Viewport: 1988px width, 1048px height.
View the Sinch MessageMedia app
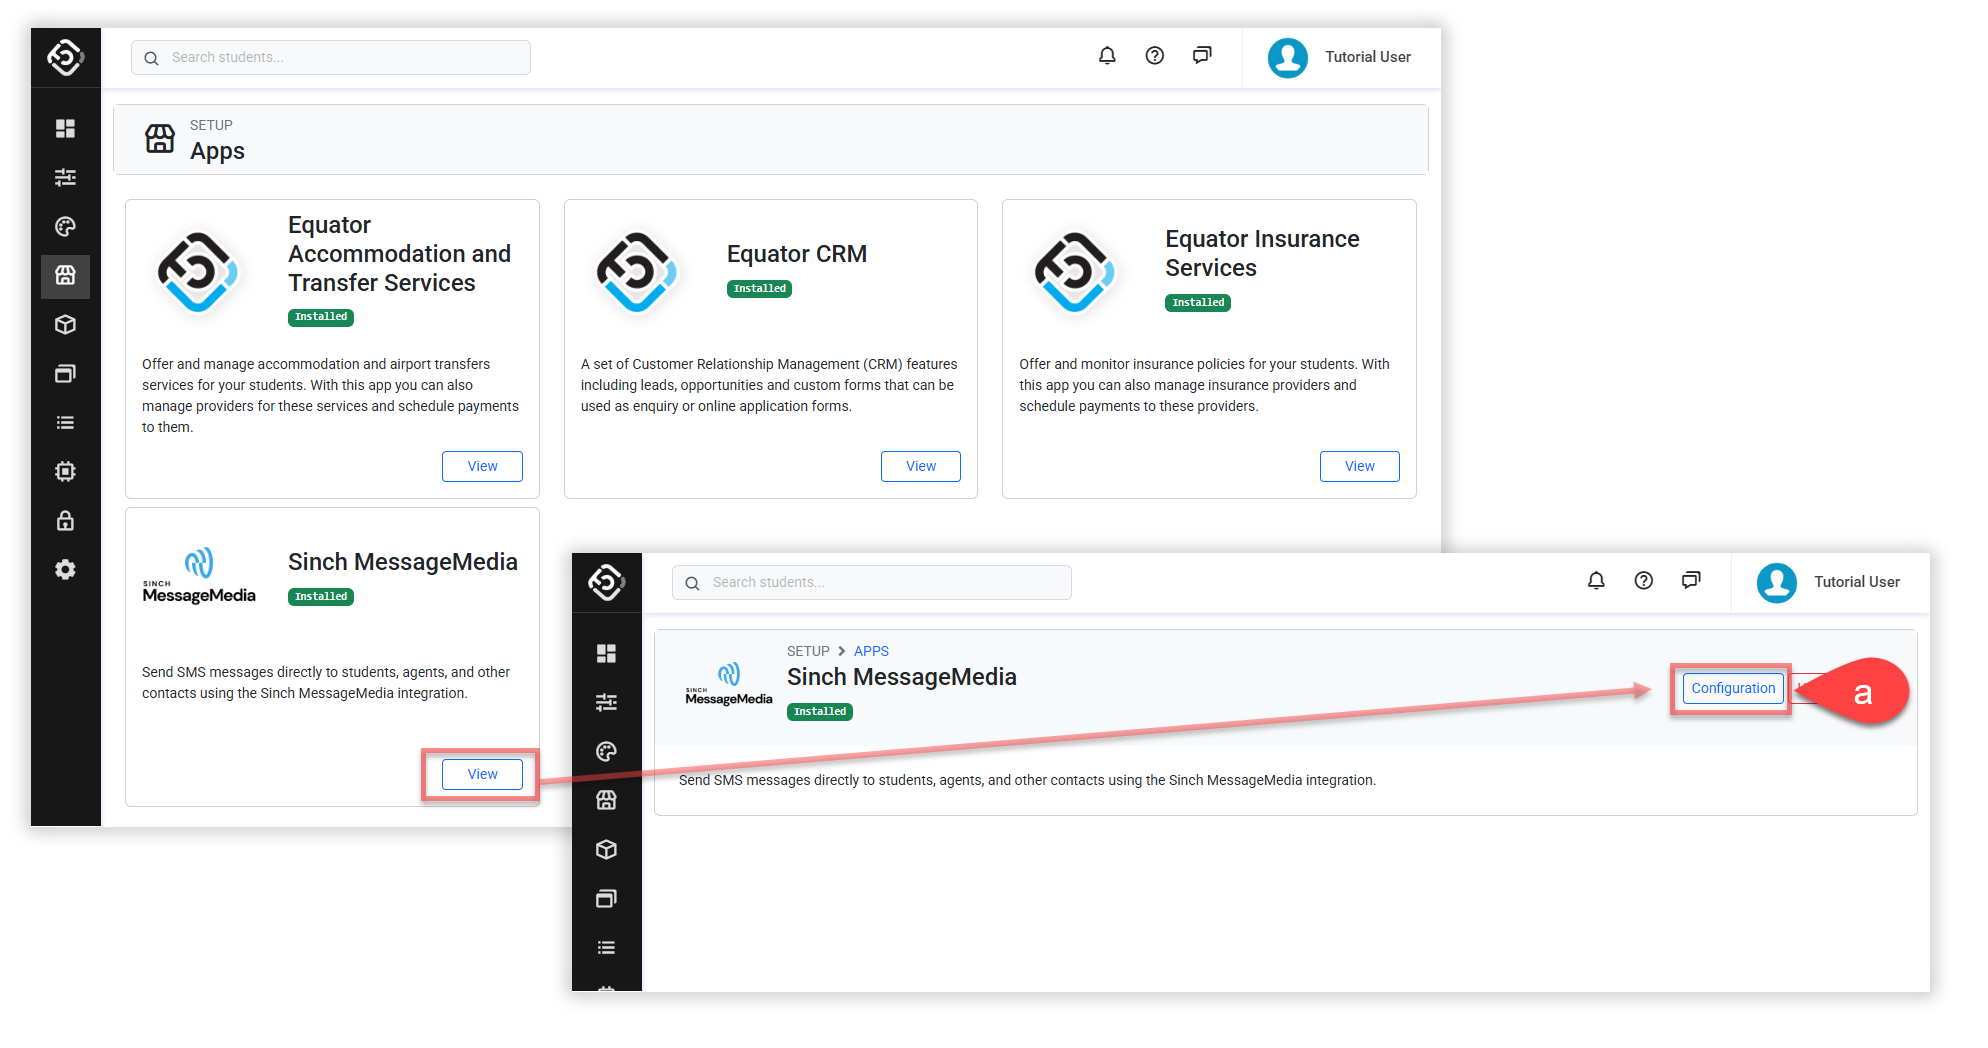pos(482,774)
